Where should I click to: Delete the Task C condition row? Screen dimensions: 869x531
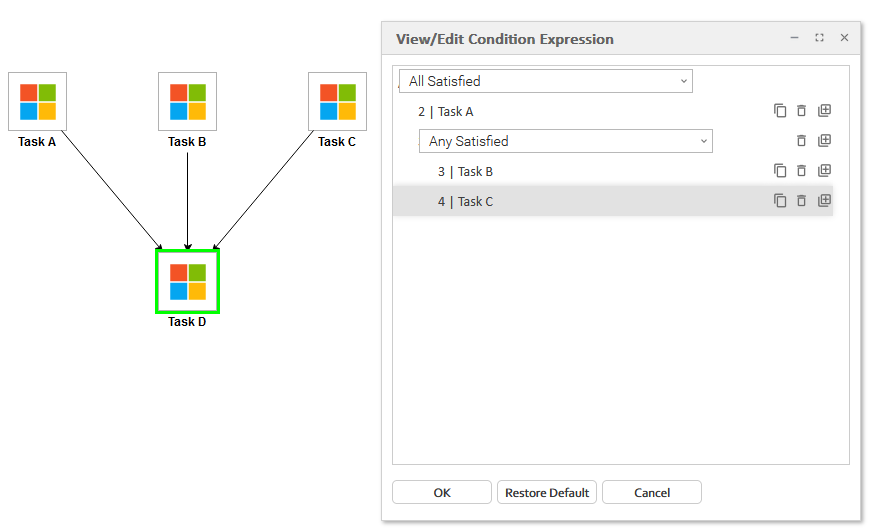point(801,201)
